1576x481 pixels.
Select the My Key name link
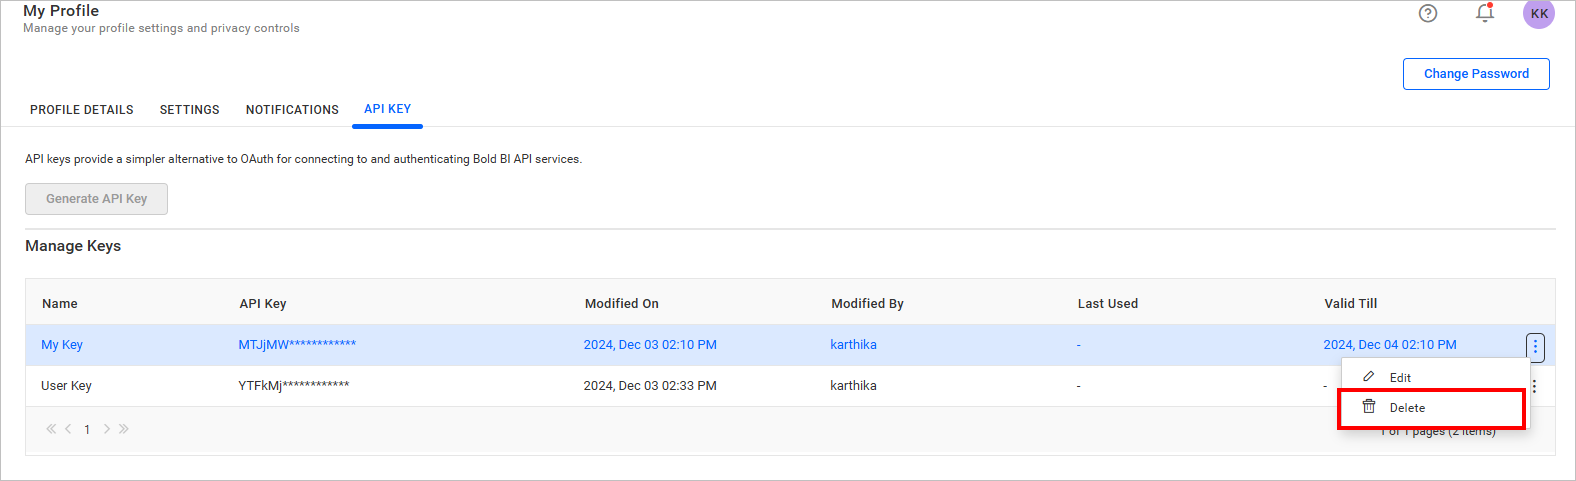(62, 345)
